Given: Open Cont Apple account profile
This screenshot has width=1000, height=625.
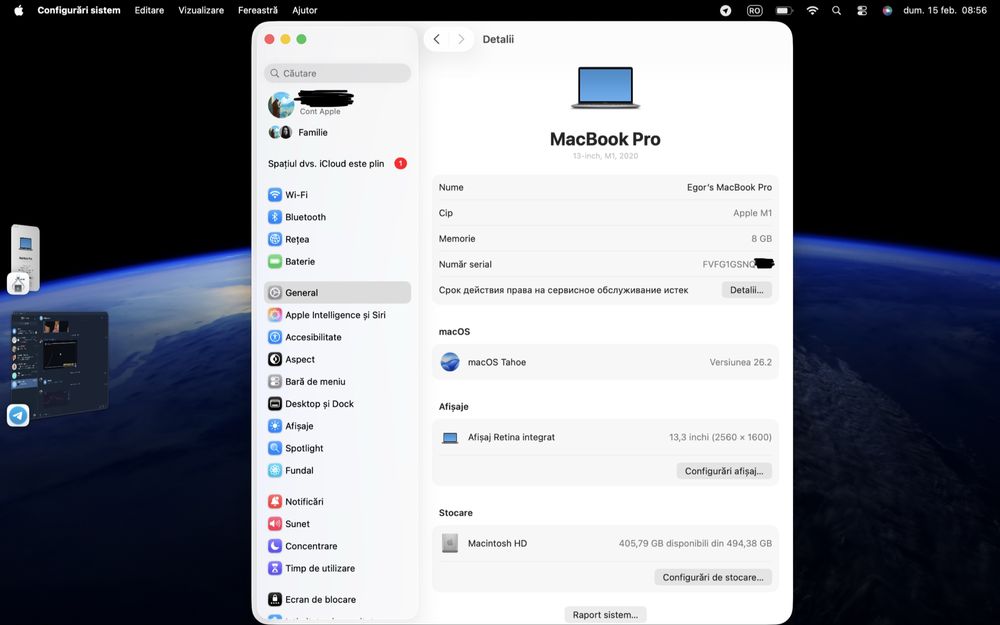Looking at the screenshot, I should coord(337,104).
